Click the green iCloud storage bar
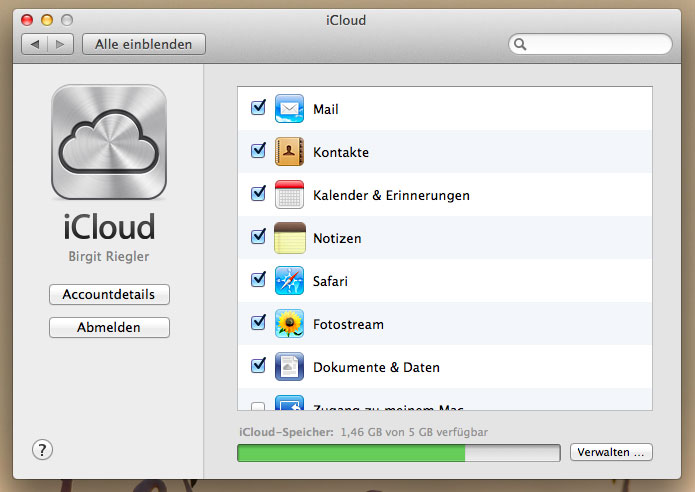Image resolution: width=695 pixels, height=492 pixels. pos(398,453)
